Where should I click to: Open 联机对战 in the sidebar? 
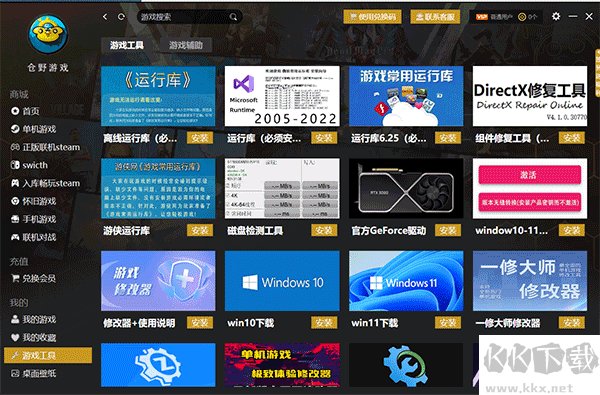click(x=33, y=237)
